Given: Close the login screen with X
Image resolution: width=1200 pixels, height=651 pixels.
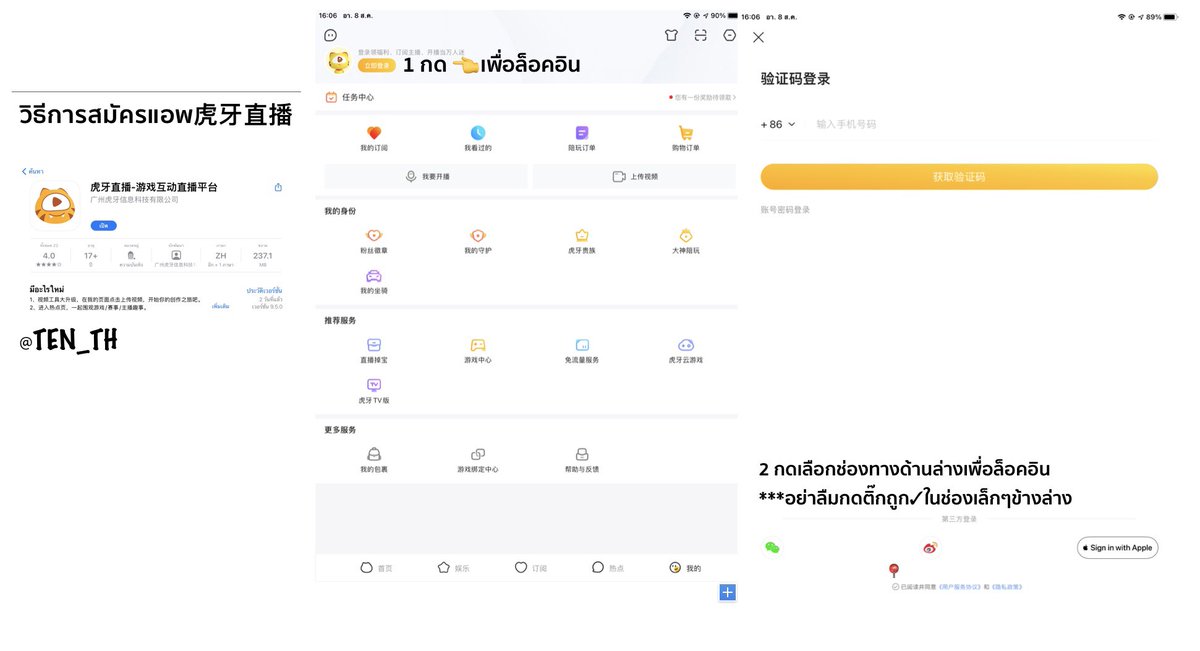Looking at the screenshot, I should [x=758, y=37].
